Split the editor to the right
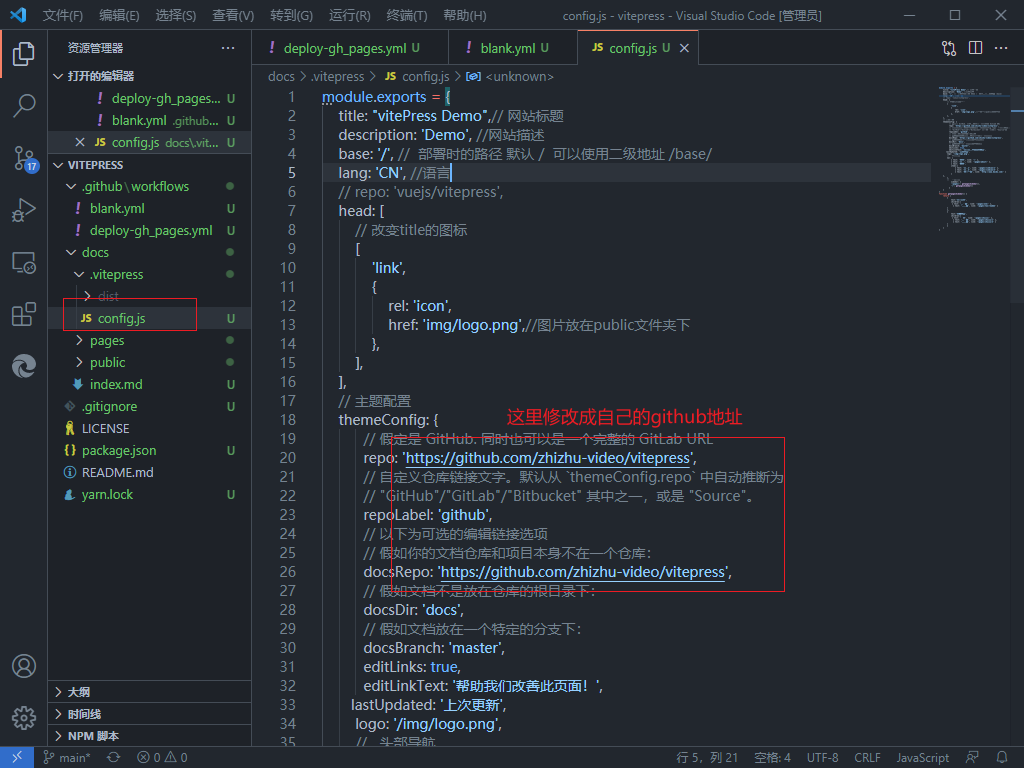1024x768 pixels. [975, 48]
